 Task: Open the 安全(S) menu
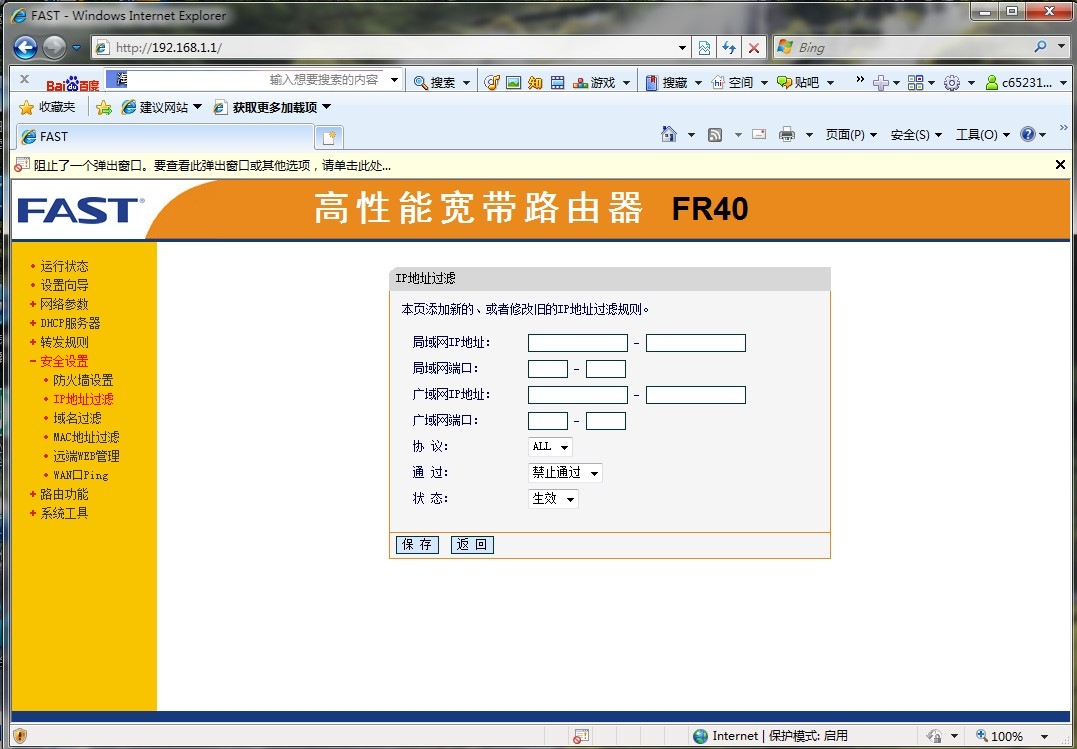click(916, 135)
